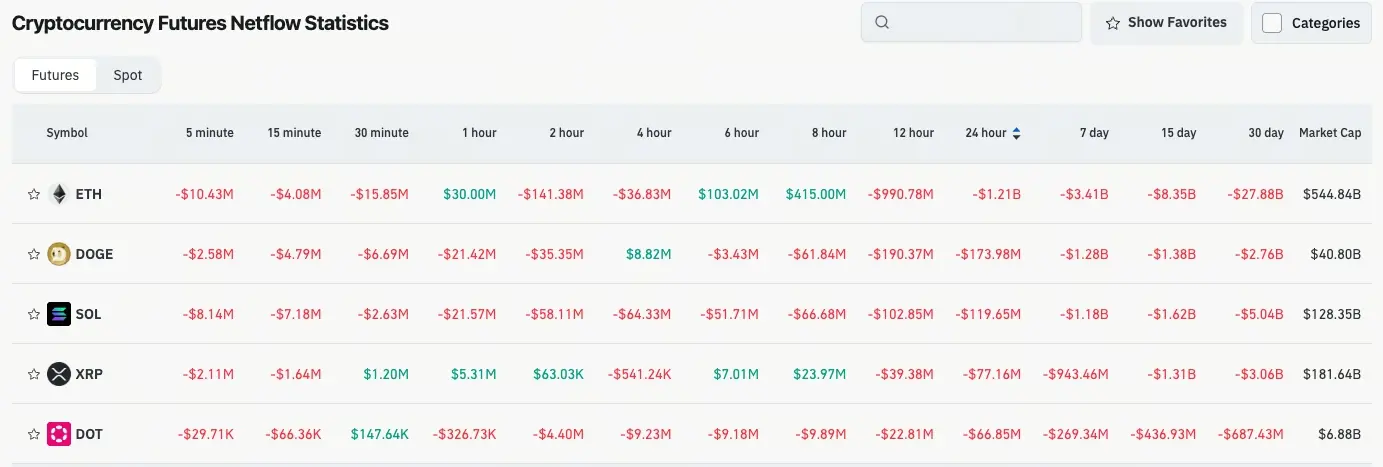Sort by the 8 hour column header
This screenshot has width=1383, height=467.
(x=829, y=133)
